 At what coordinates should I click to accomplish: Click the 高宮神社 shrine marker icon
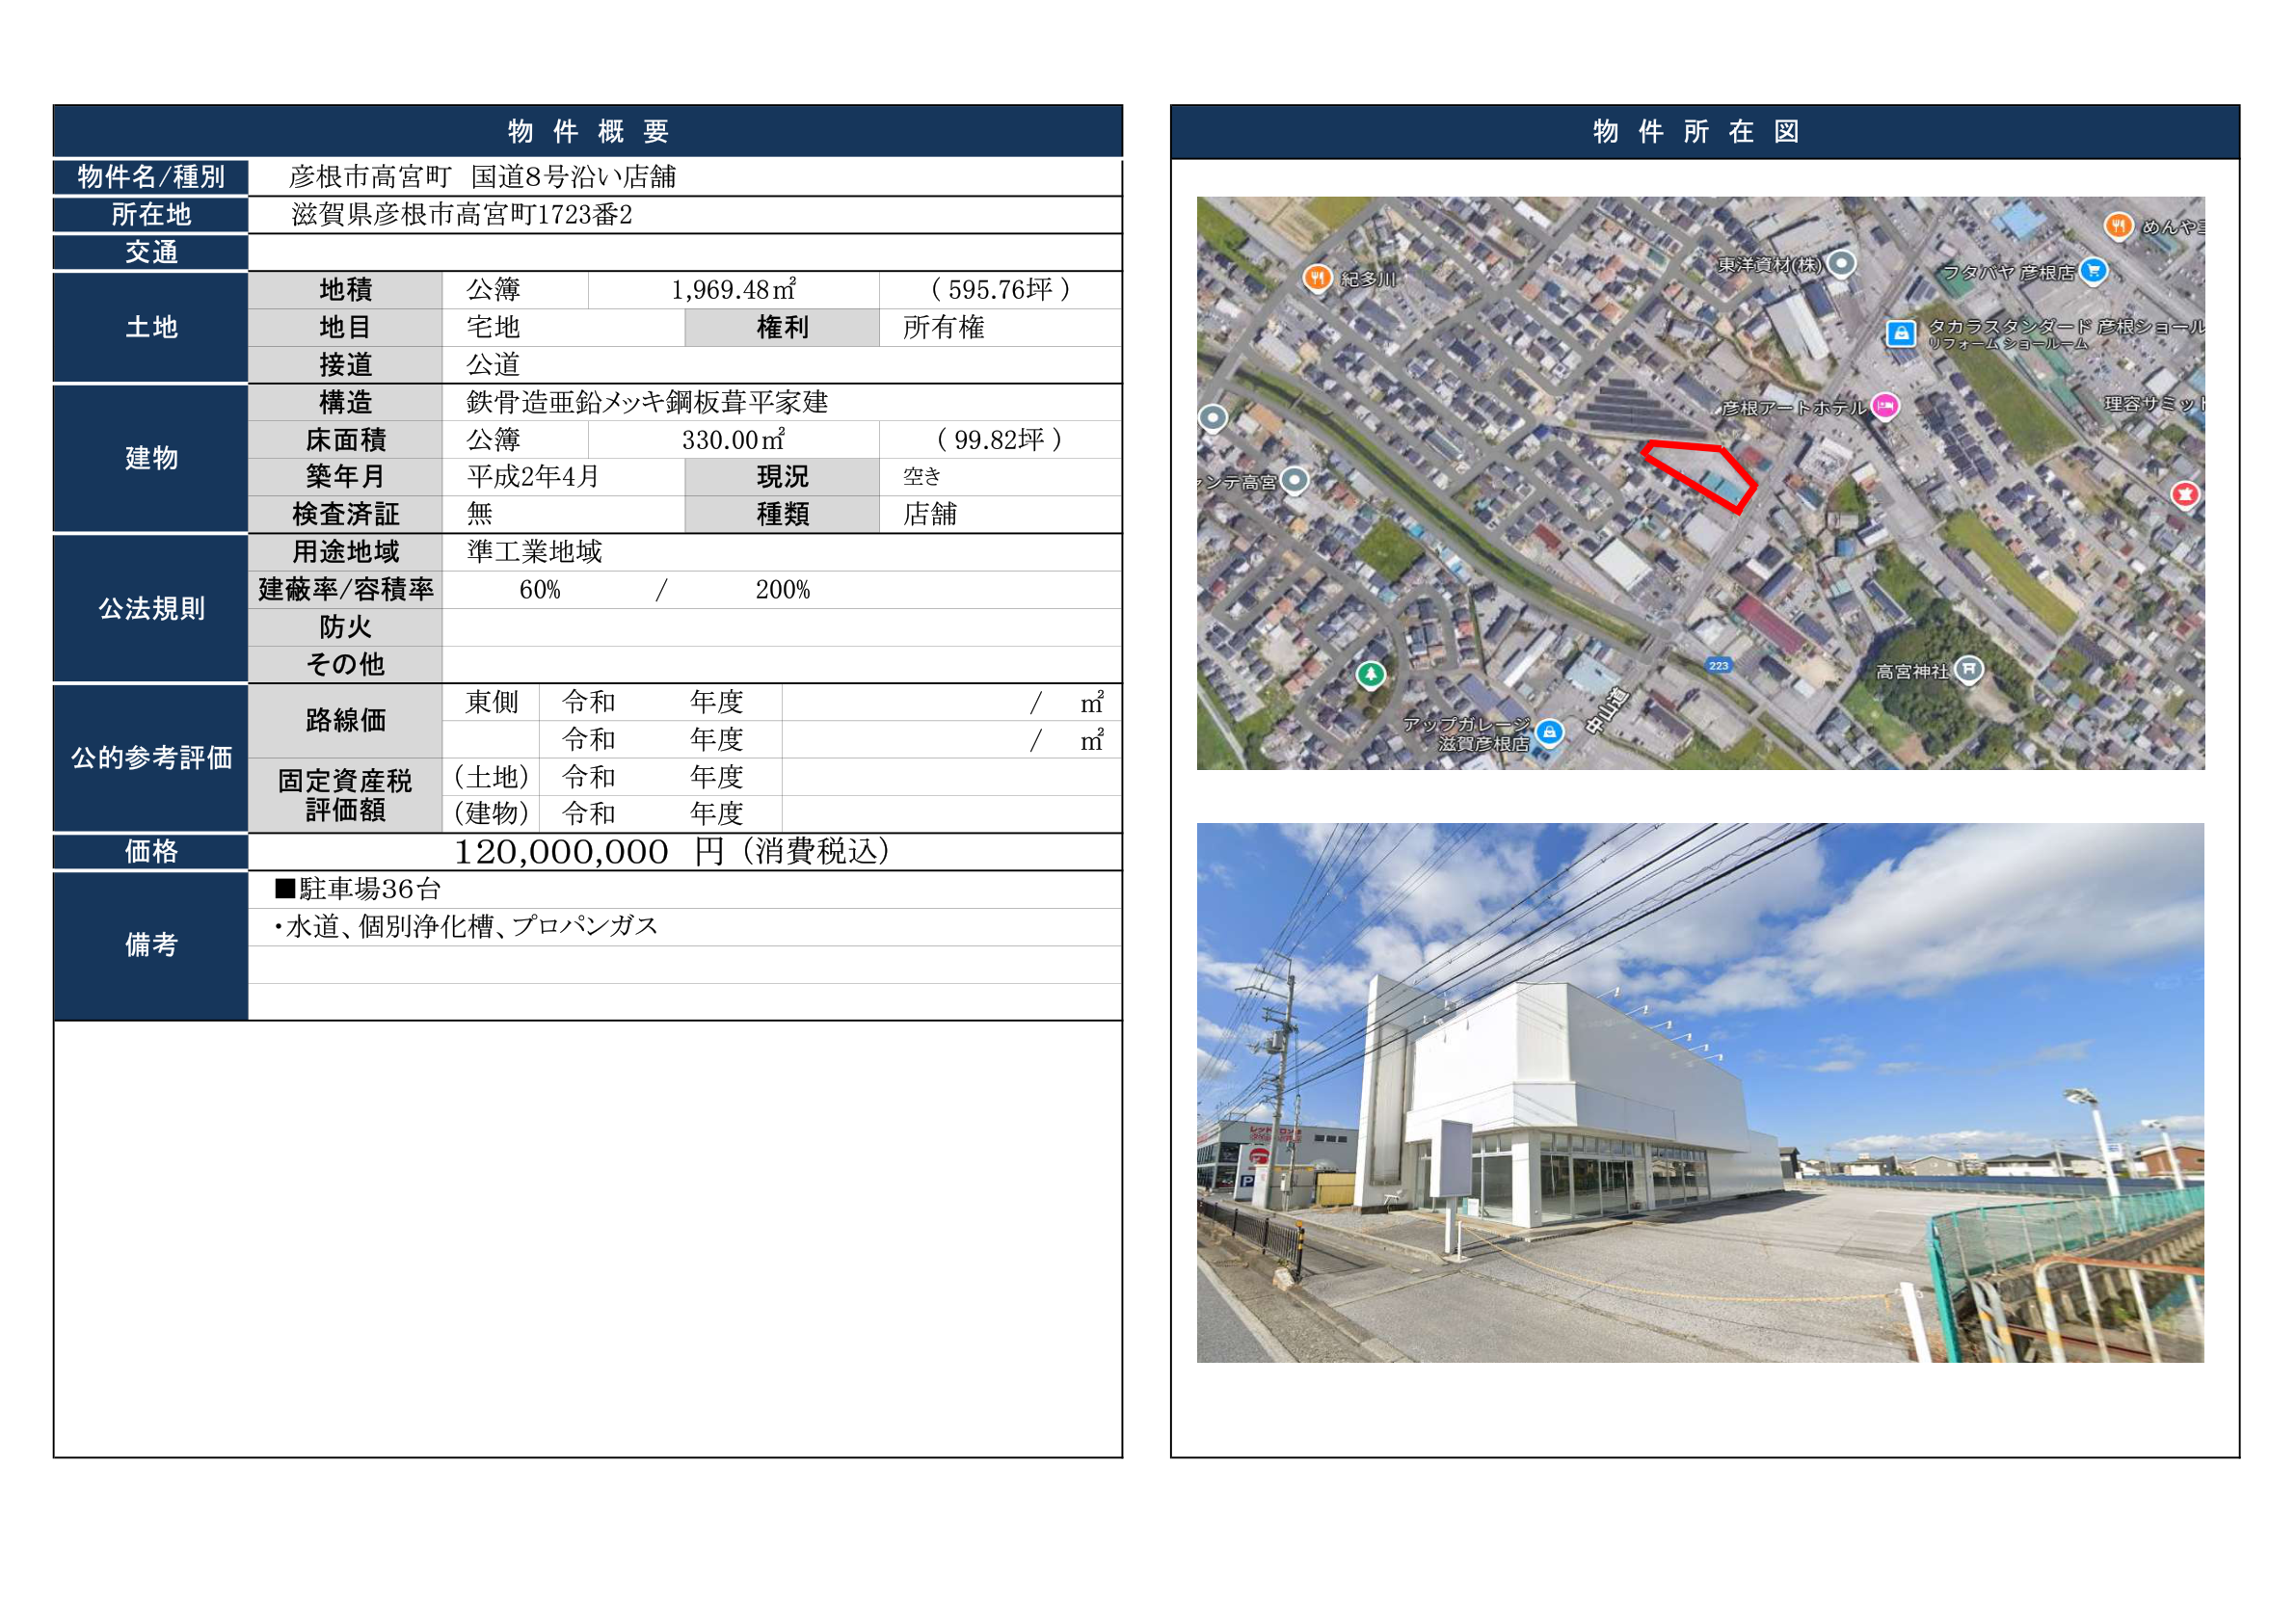tap(1968, 668)
